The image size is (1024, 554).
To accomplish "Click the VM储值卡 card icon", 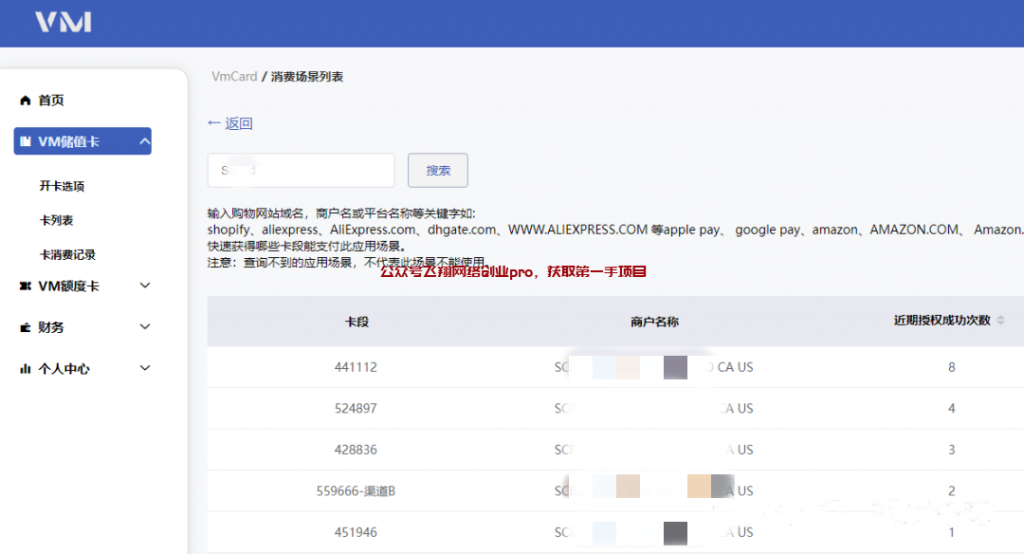I will coord(25,141).
